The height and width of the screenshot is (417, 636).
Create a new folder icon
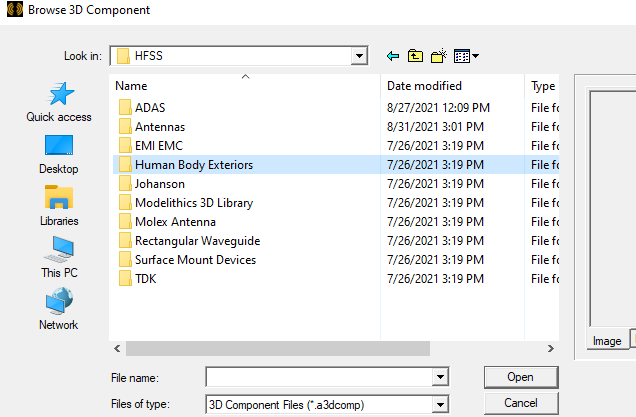click(x=438, y=56)
